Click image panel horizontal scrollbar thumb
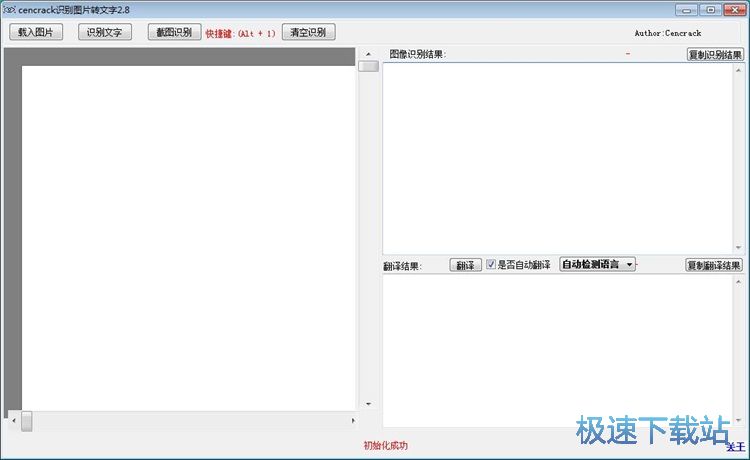The height and width of the screenshot is (460, 750). (x=27, y=421)
